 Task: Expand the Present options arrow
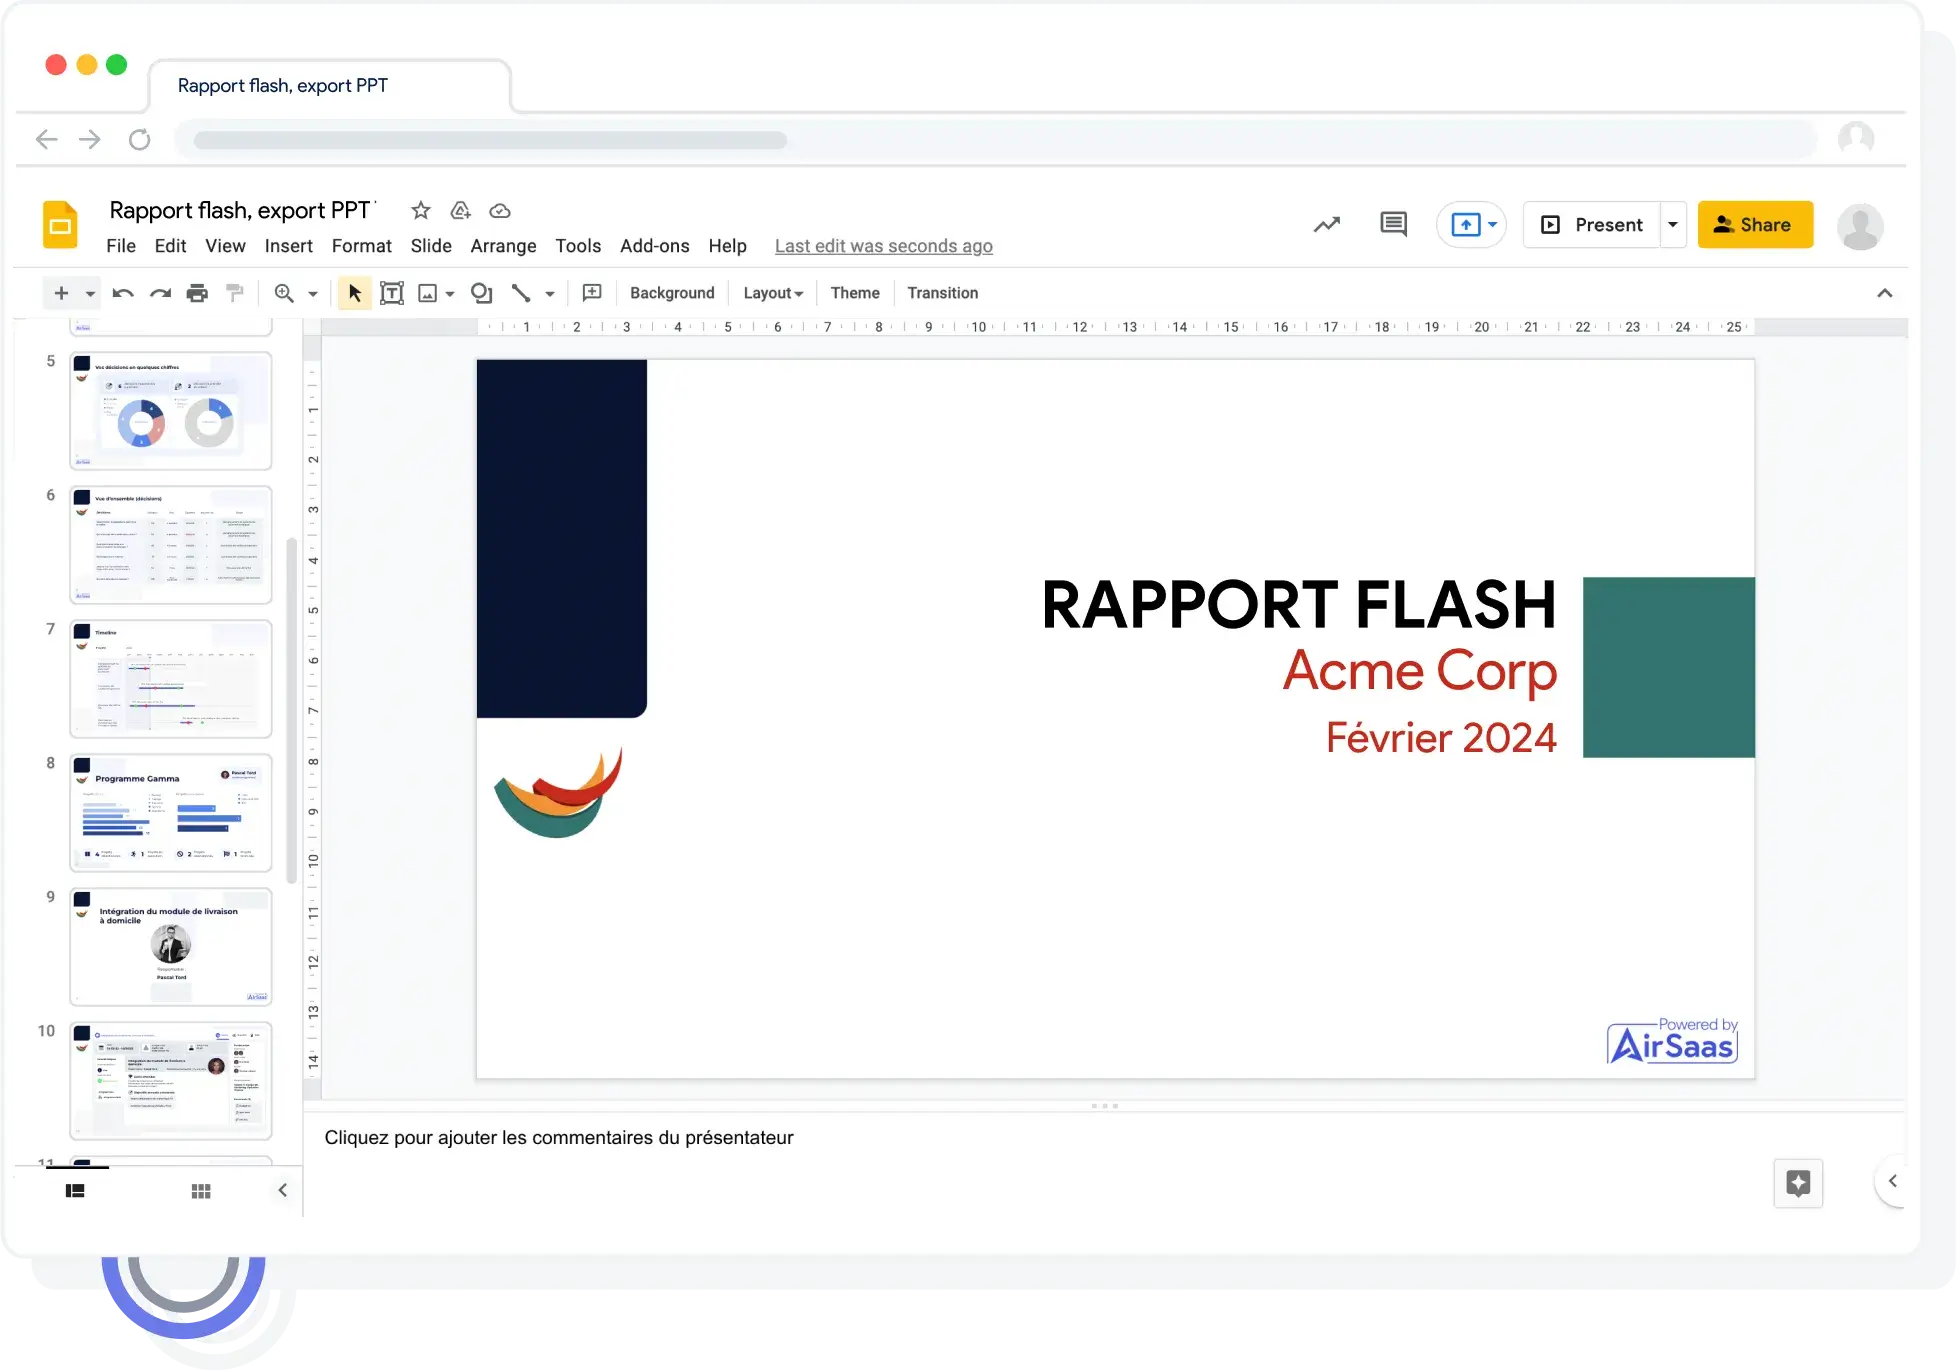(1671, 224)
